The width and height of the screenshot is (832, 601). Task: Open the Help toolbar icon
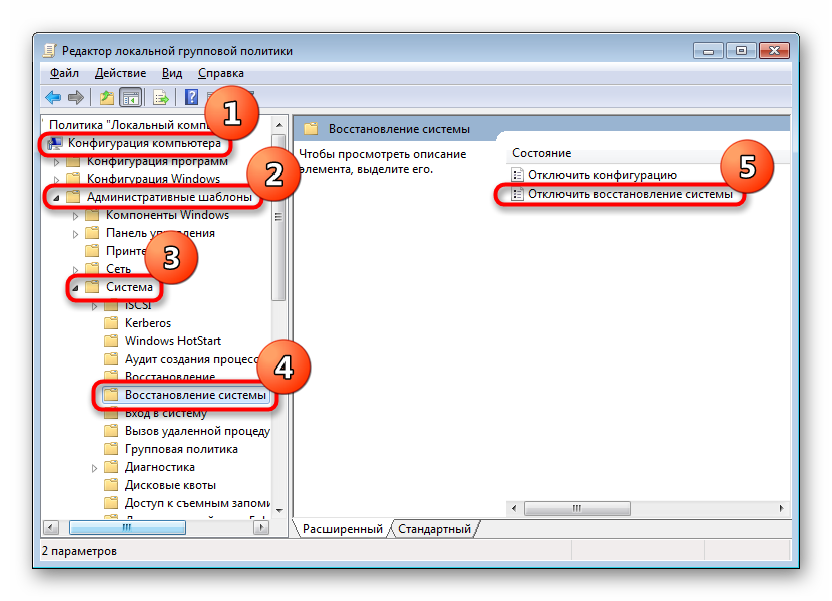(191, 97)
